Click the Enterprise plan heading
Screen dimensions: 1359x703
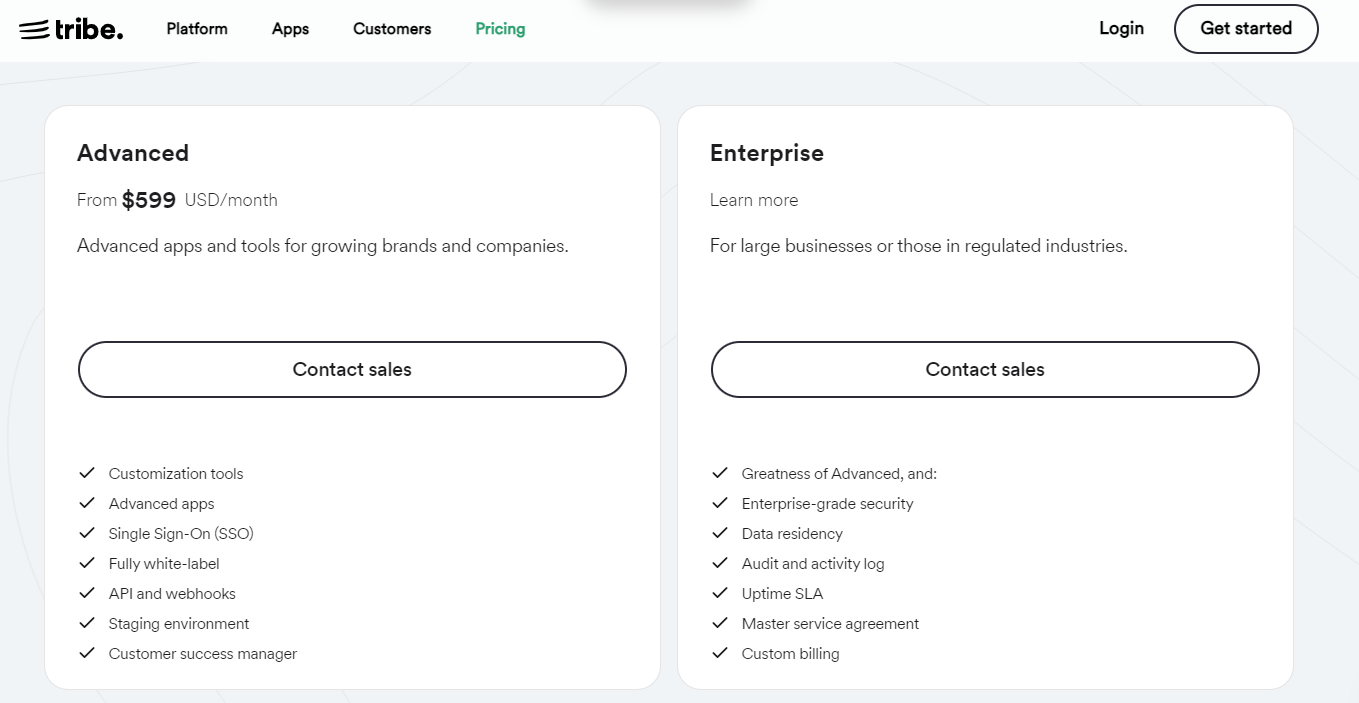pyautogui.click(x=767, y=153)
